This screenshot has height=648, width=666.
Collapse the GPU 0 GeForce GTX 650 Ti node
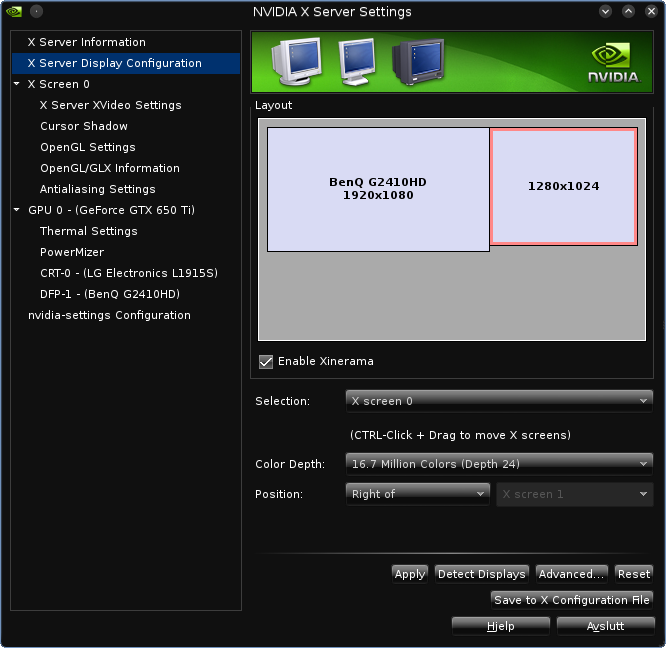[17, 209]
